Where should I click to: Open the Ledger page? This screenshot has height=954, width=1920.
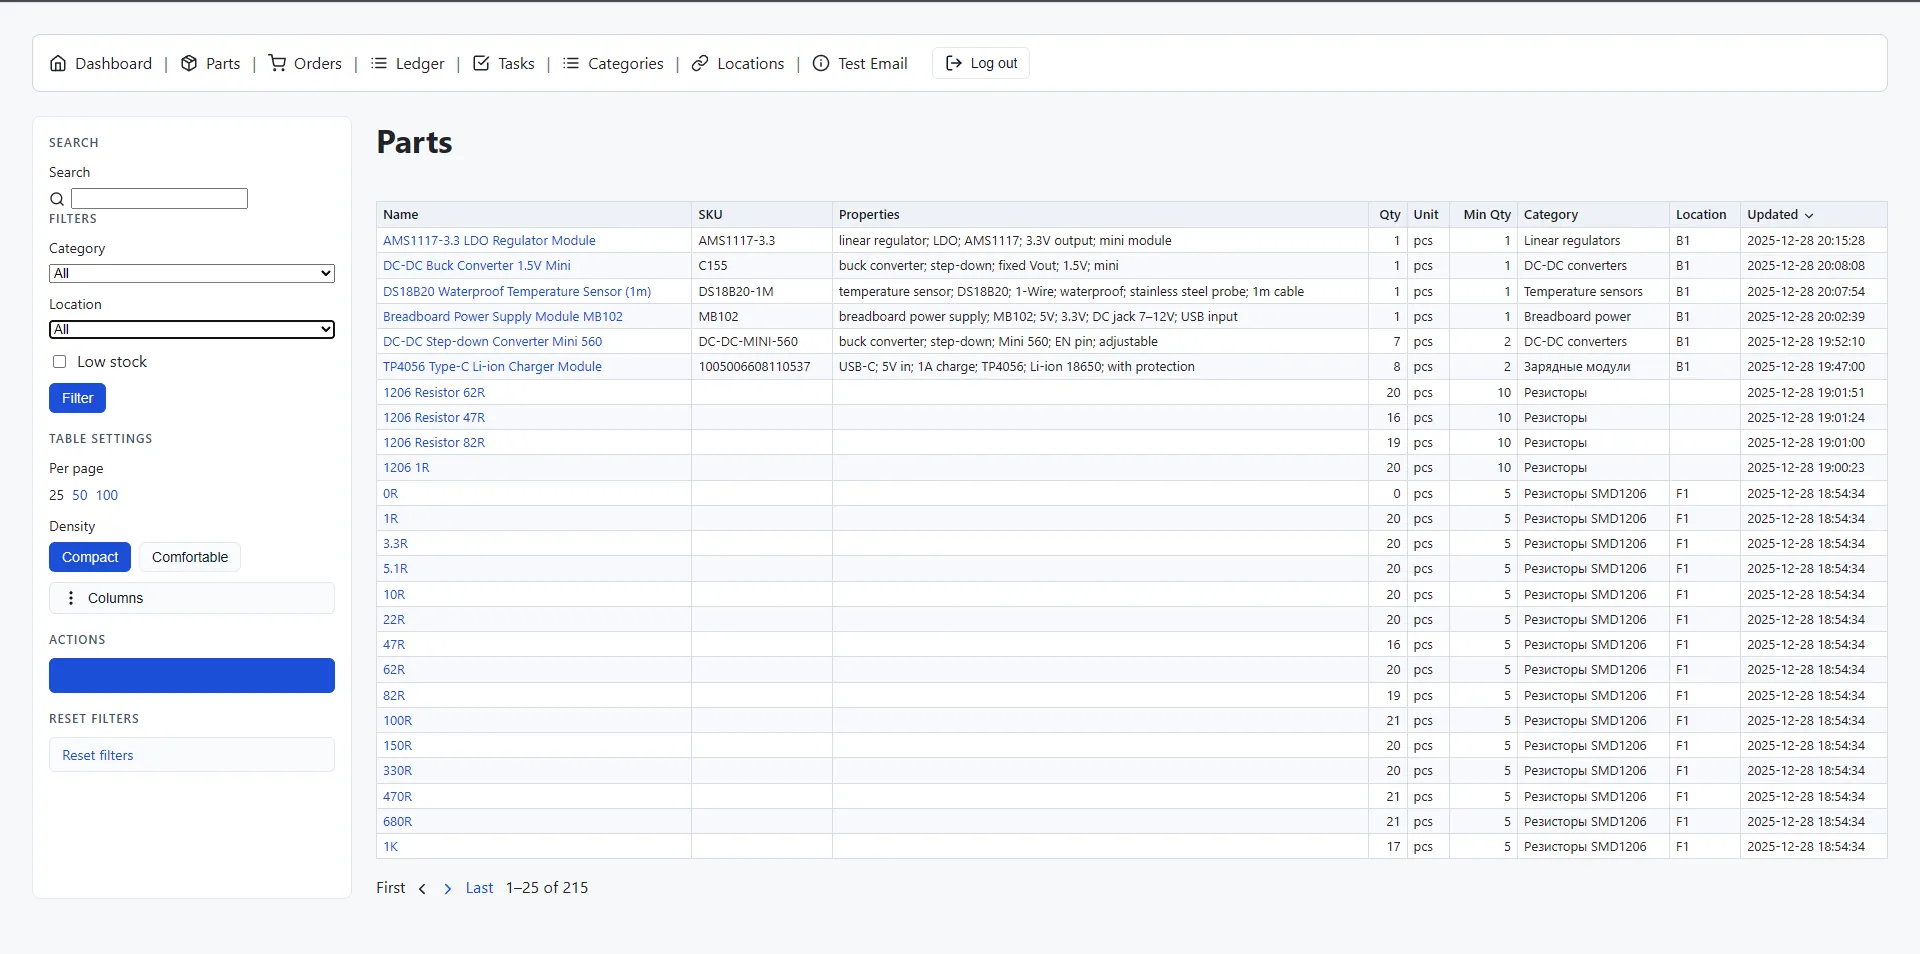coord(407,63)
